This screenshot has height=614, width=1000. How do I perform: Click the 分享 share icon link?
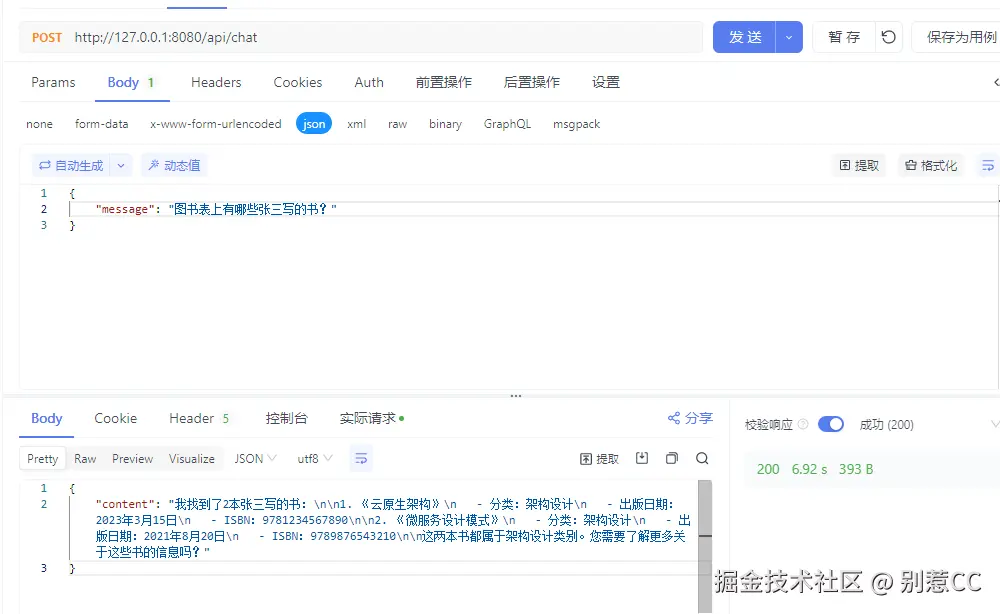[x=690, y=418]
